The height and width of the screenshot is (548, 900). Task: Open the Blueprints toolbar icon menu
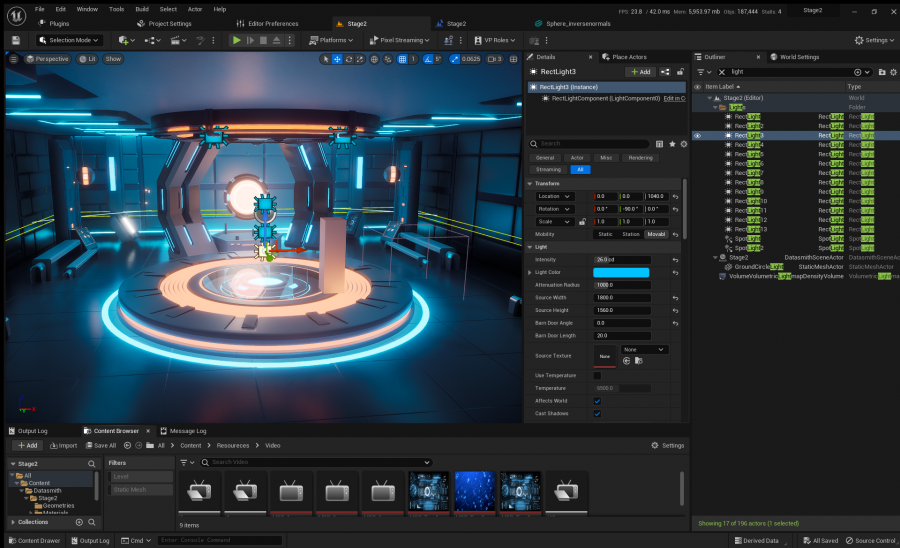[x=153, y=40]
